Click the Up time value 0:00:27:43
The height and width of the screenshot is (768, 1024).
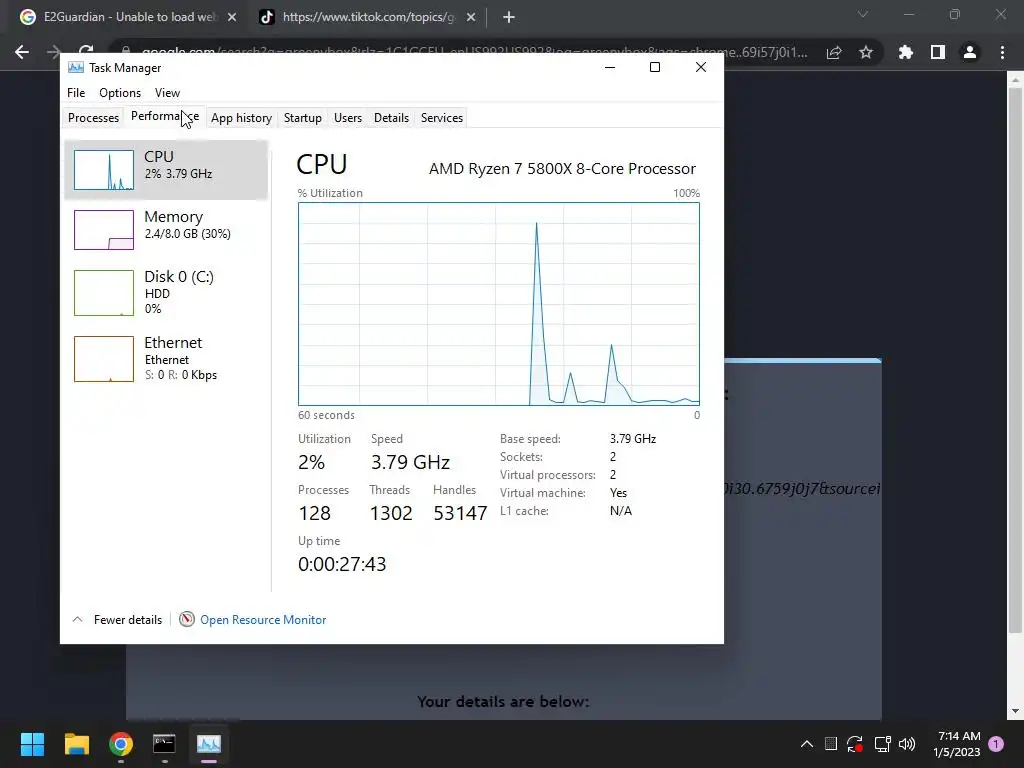coord(342,564)
